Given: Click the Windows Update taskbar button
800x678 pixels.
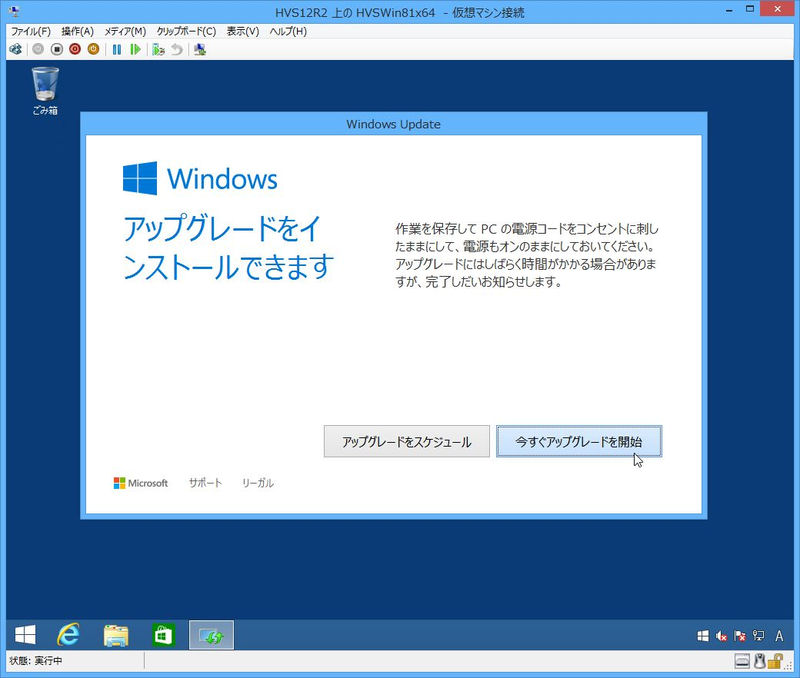Looking at the screenshot, I should tap(211, 635).
